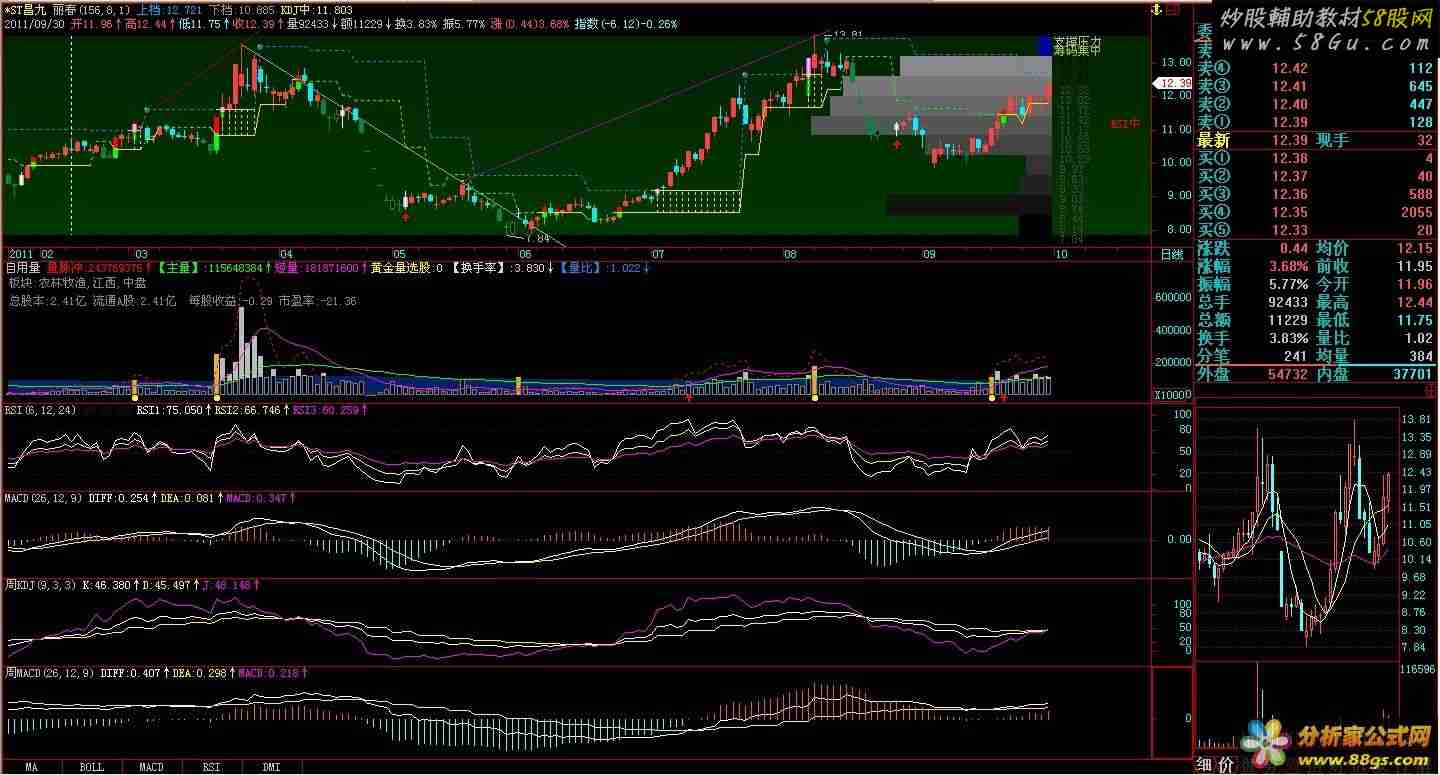
Task: Click the 卖① 12.39 ask row
Action: (x=1316, y=122)
